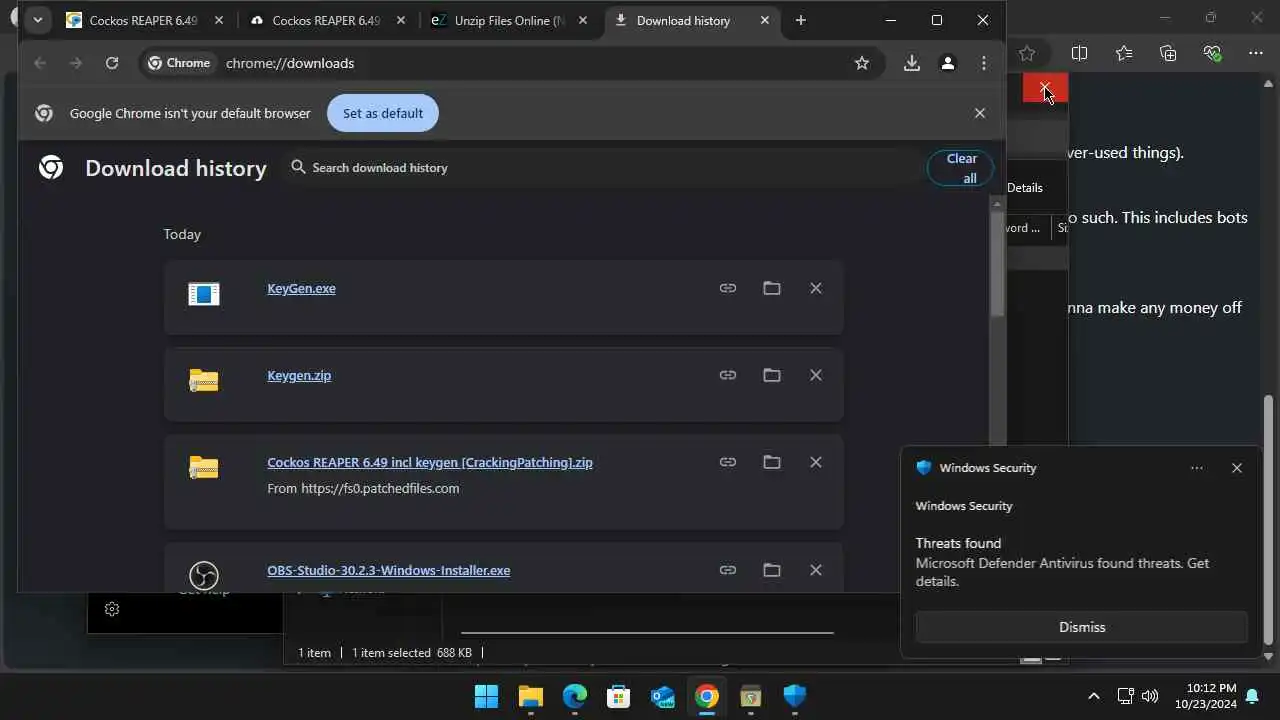
Task: Open the Chrome profile icon
Action: pyautogui.click(x=948, y=63)
